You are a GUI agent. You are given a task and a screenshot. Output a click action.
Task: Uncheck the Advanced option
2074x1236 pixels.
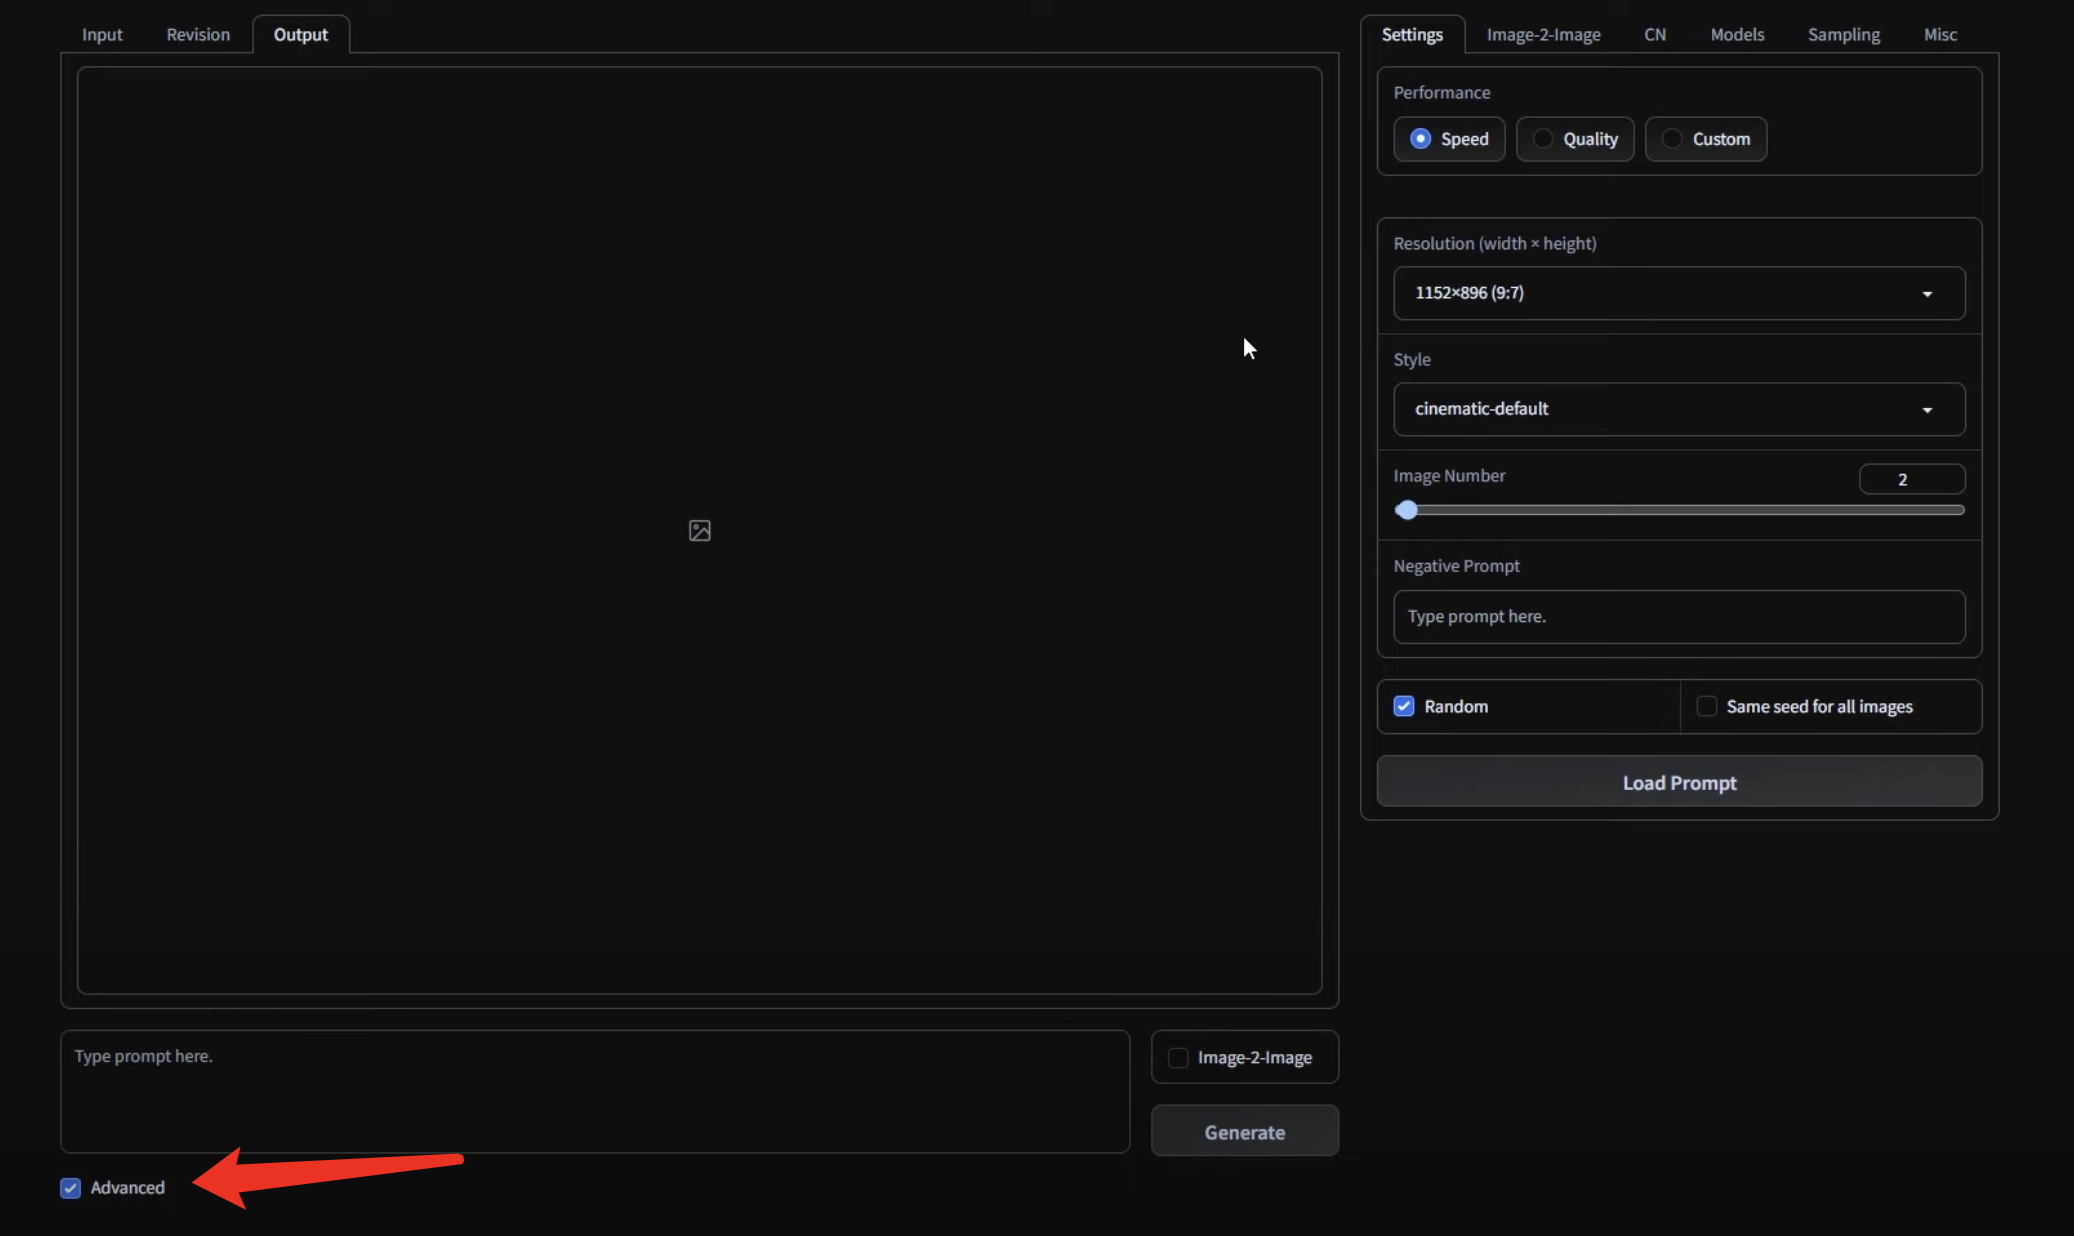tap(70, 1188)
